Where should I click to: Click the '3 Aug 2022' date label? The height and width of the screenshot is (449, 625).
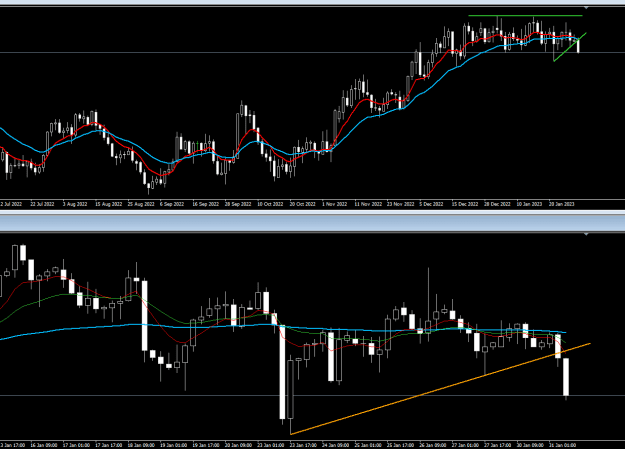pos(75,204)
